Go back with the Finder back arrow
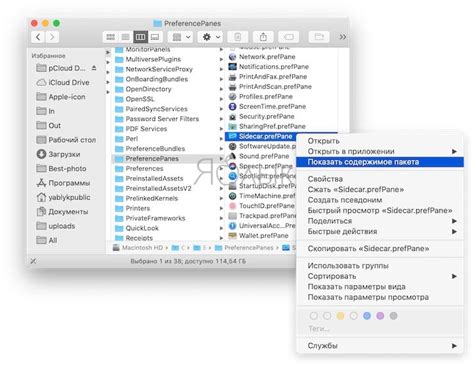The width and height of the screenshot is (474, 366). (38, 37)
